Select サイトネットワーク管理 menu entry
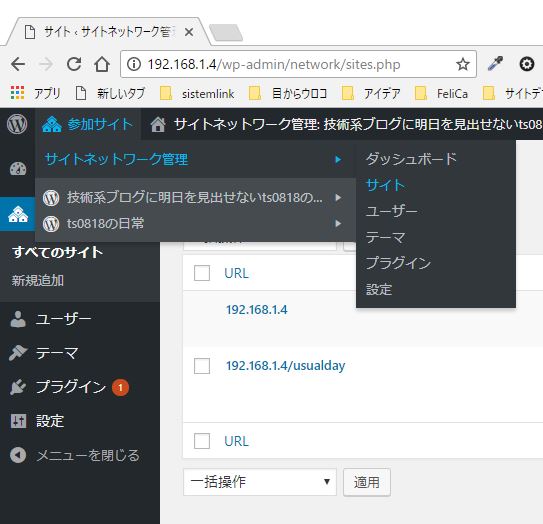543x524 pixels. [195, 159]
